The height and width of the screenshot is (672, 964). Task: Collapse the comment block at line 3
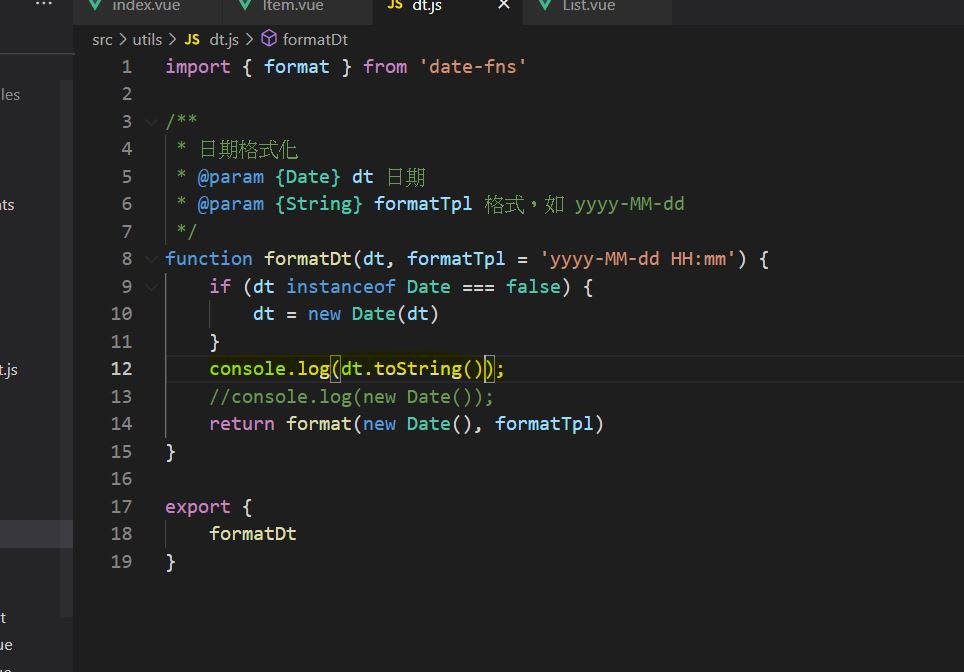(151, 122)
